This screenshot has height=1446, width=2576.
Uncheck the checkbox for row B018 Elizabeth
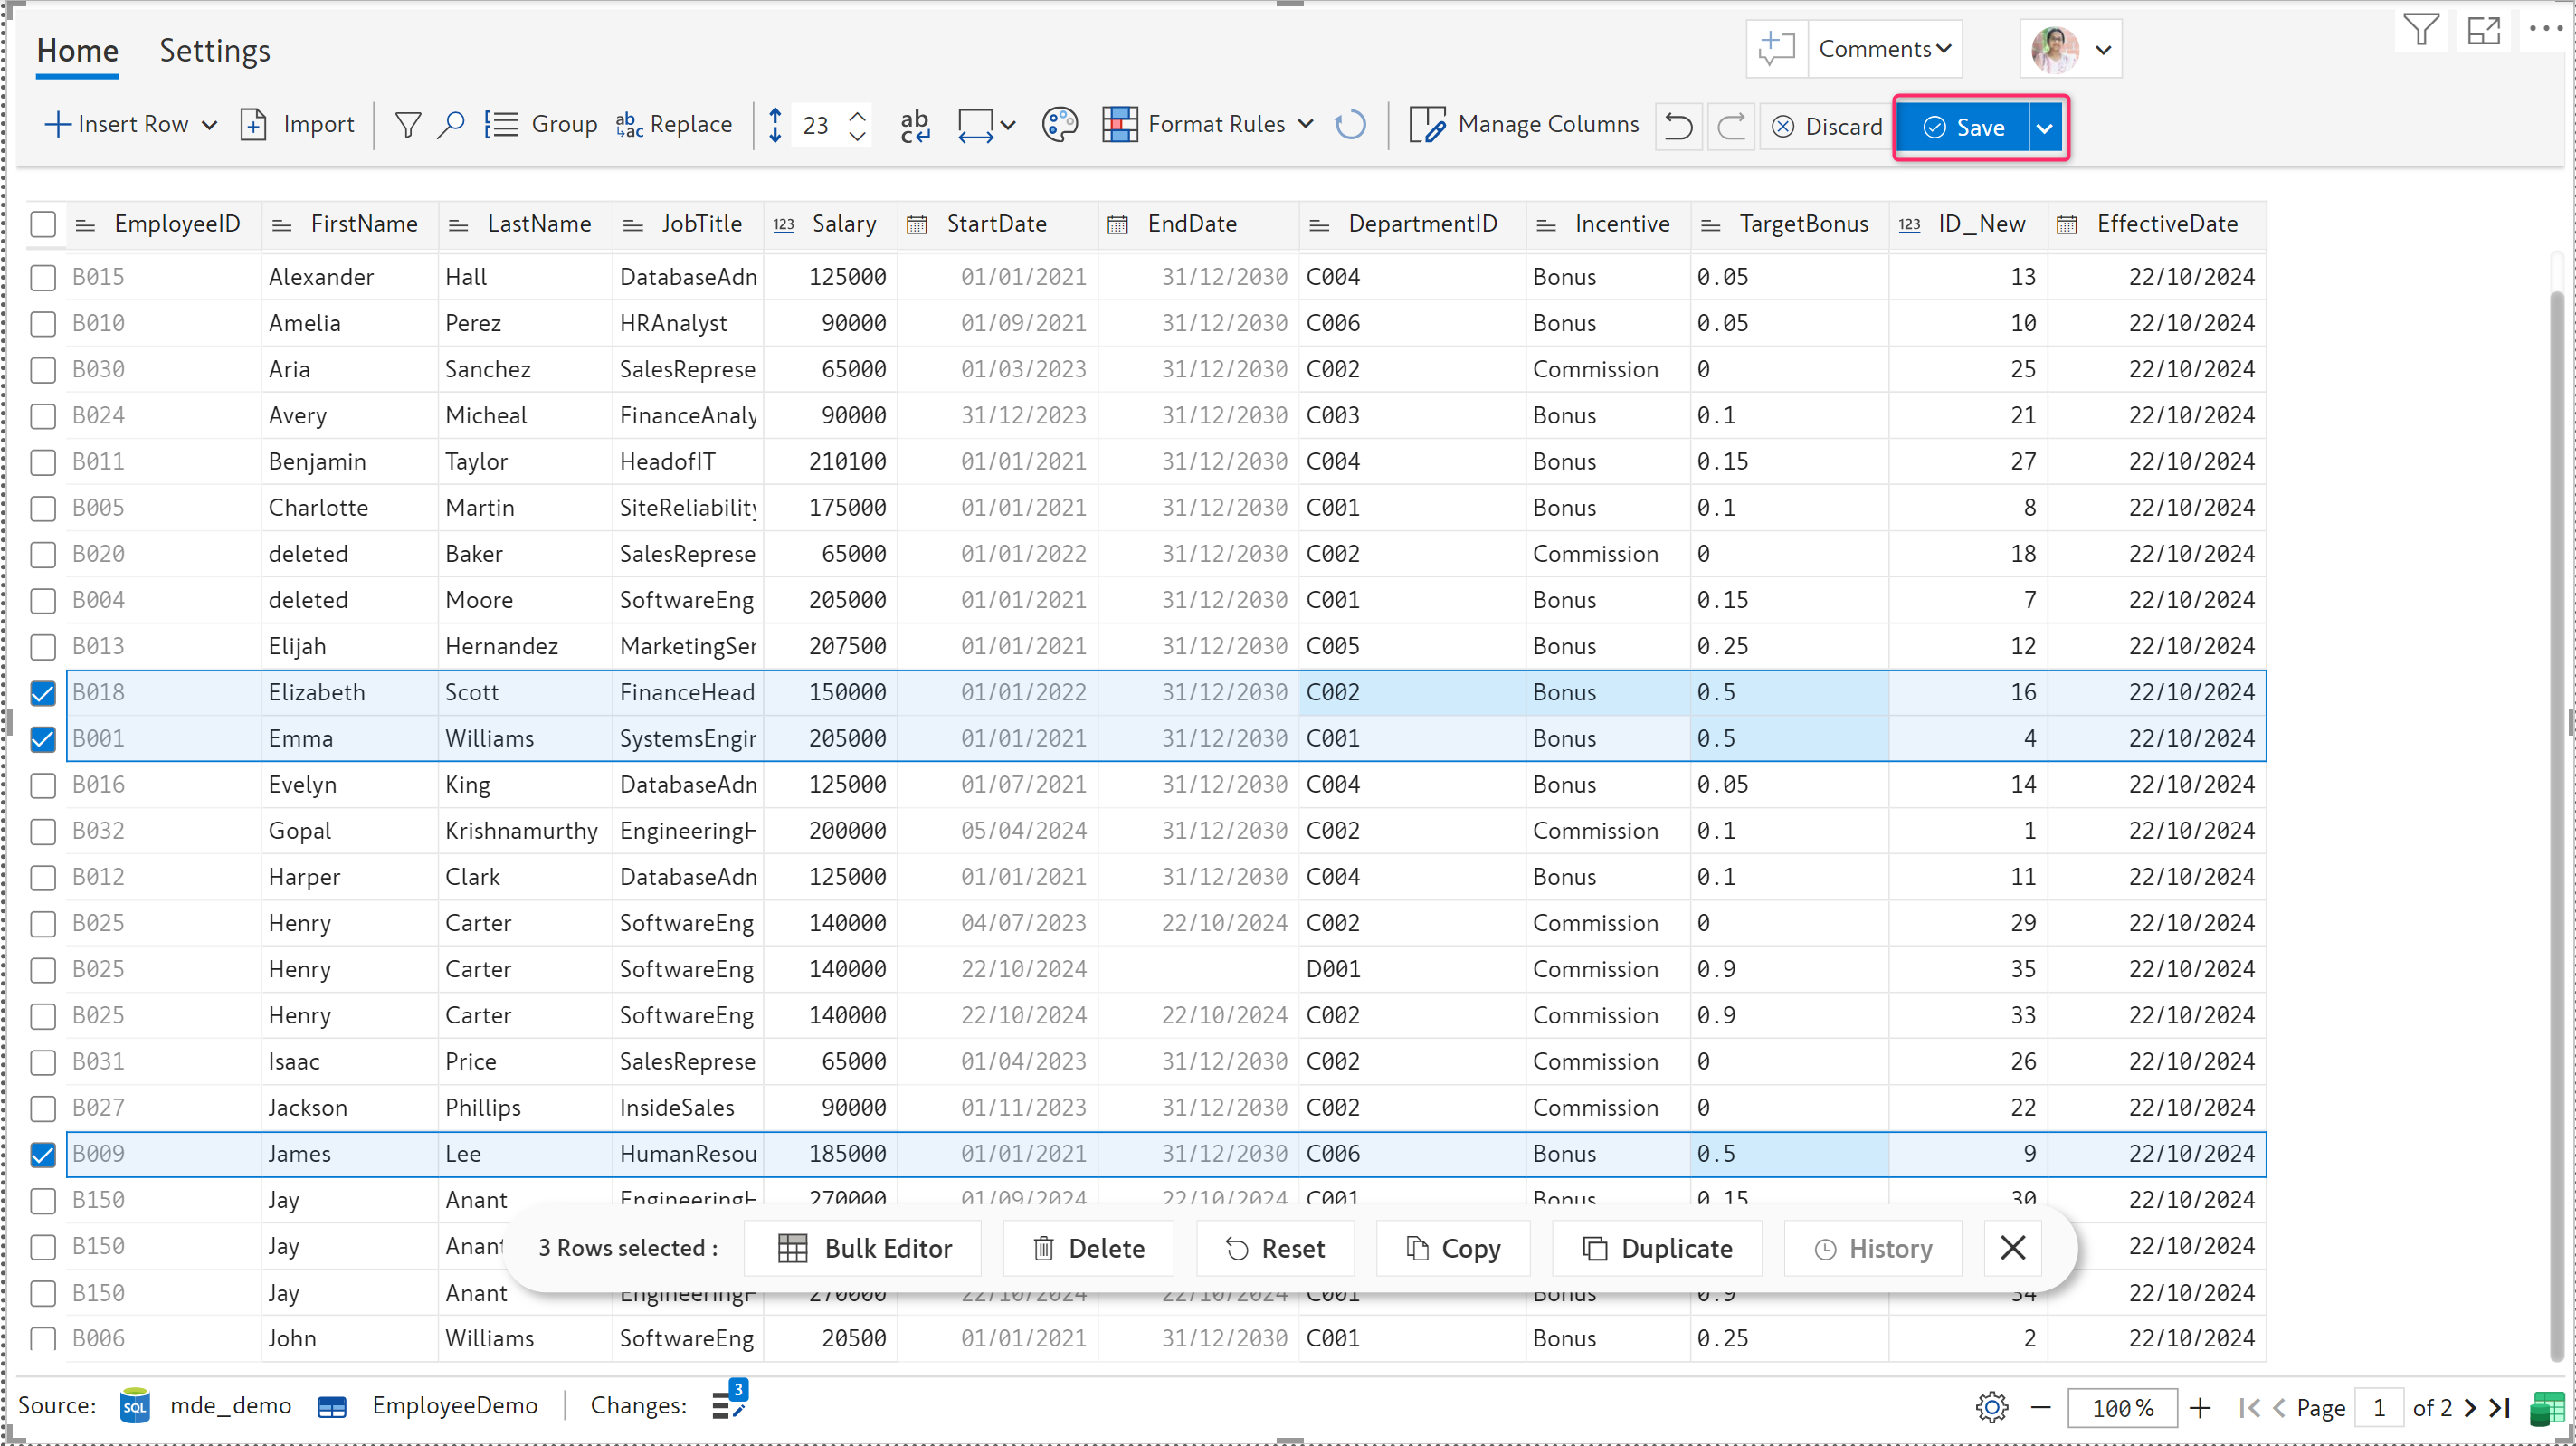(x=43, y=692)
